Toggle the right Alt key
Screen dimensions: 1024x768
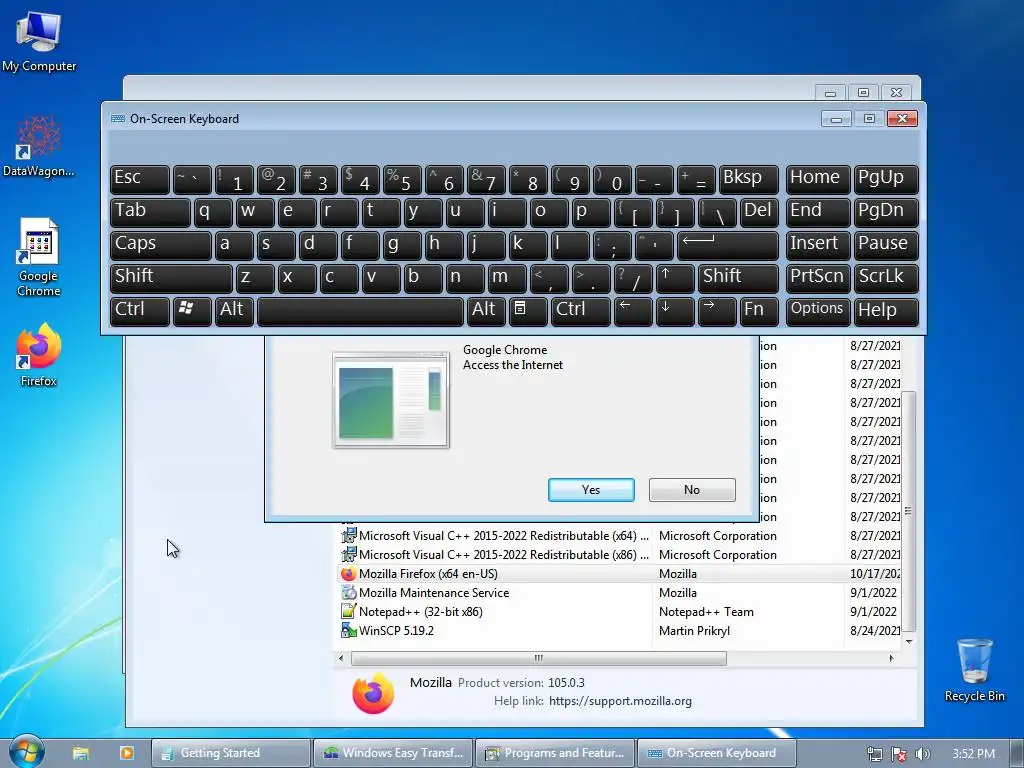tap(486, 311)
